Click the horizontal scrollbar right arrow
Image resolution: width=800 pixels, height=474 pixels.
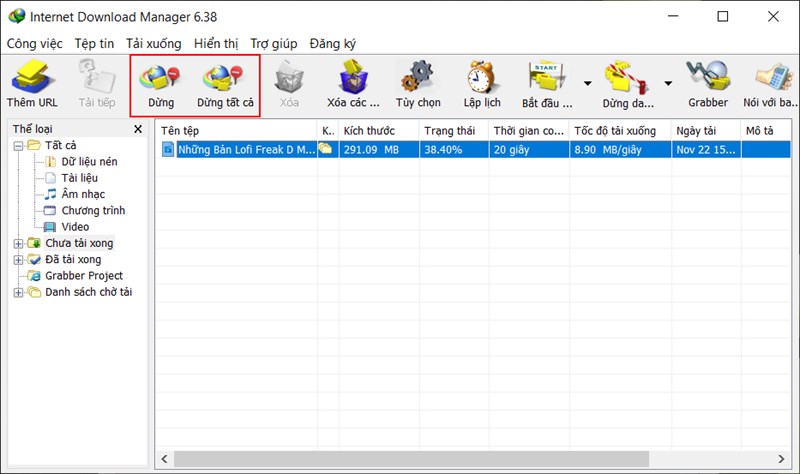781,459
